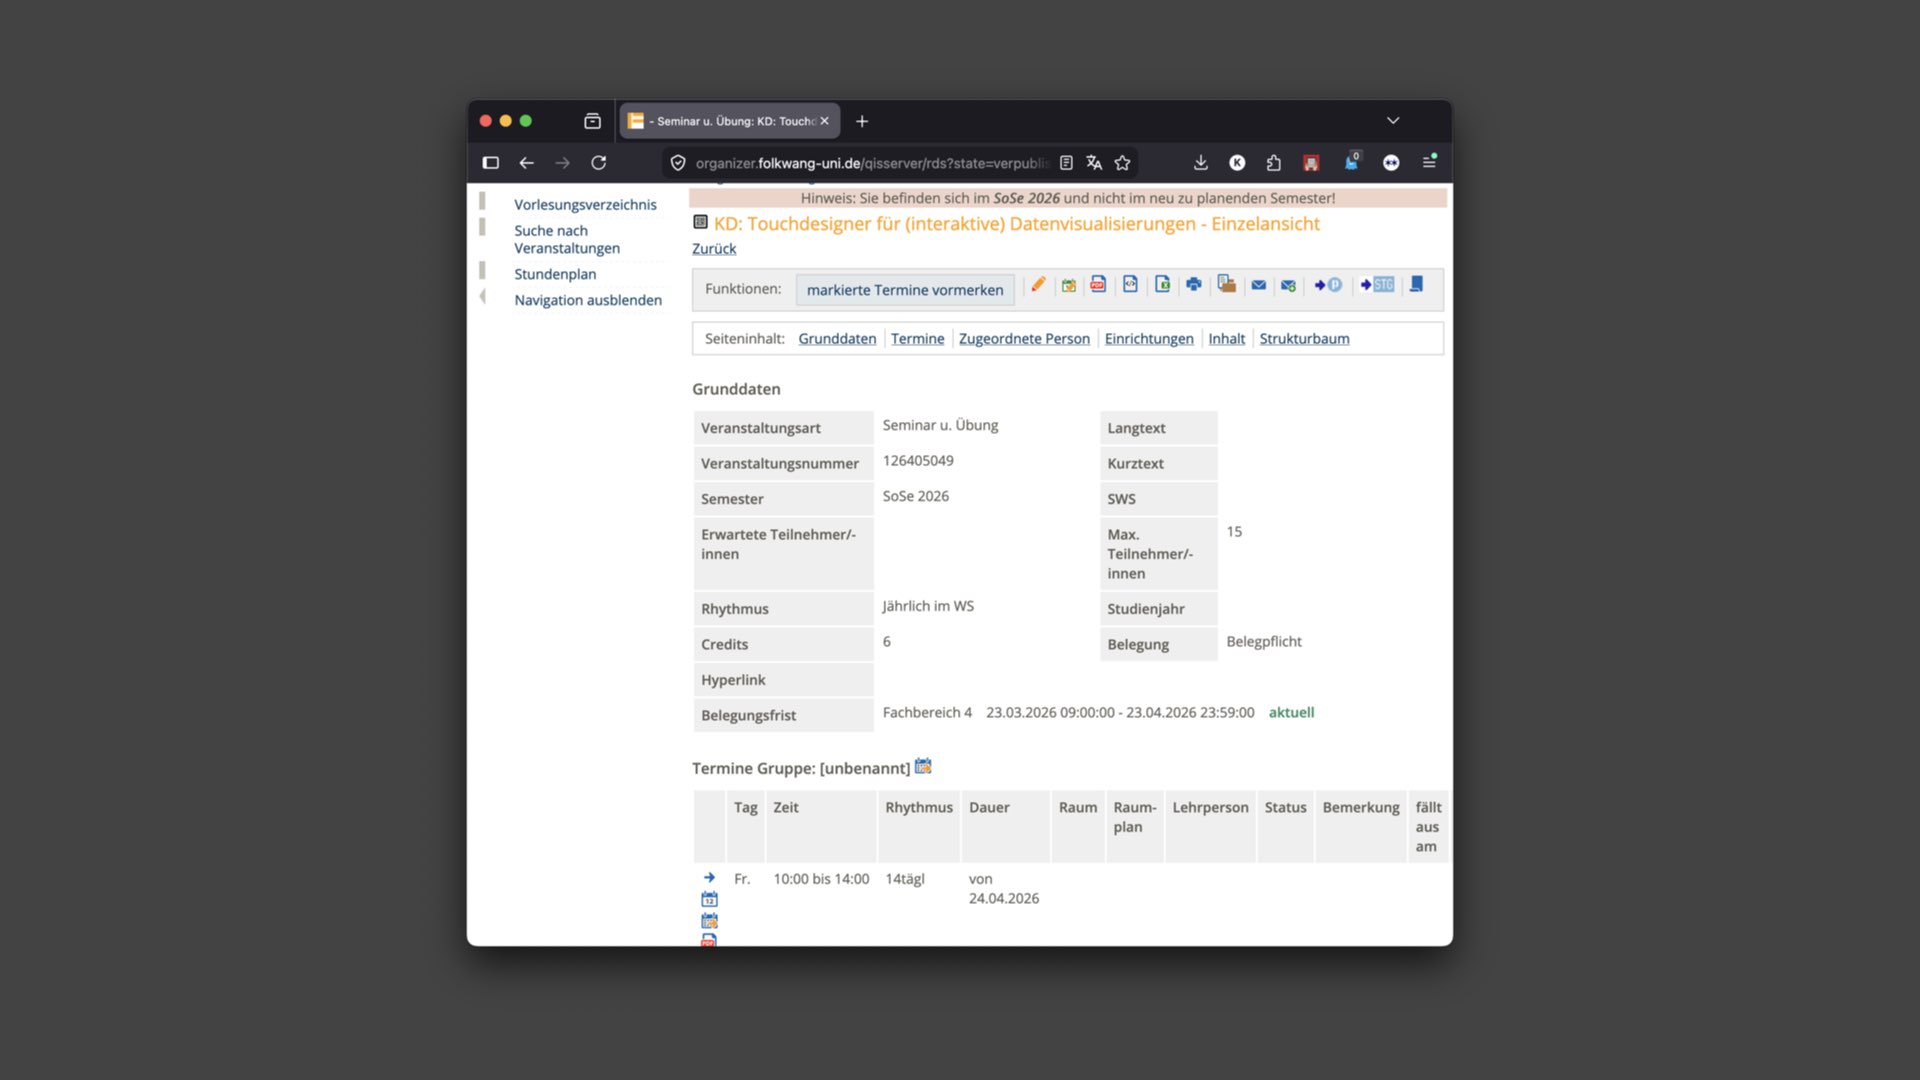1920x1080 pixels.
Task: Click the URL address bar
Action: pos(870,163)
